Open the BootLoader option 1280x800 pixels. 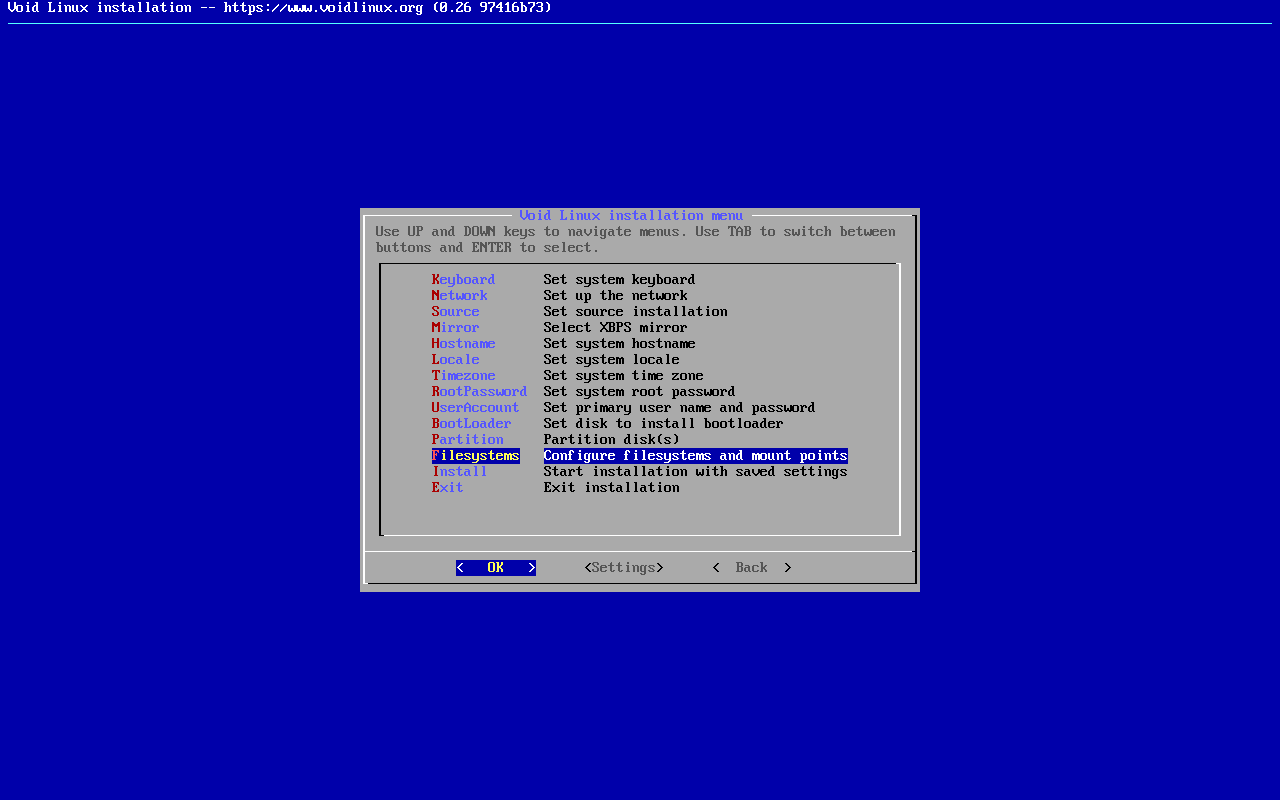472,424
